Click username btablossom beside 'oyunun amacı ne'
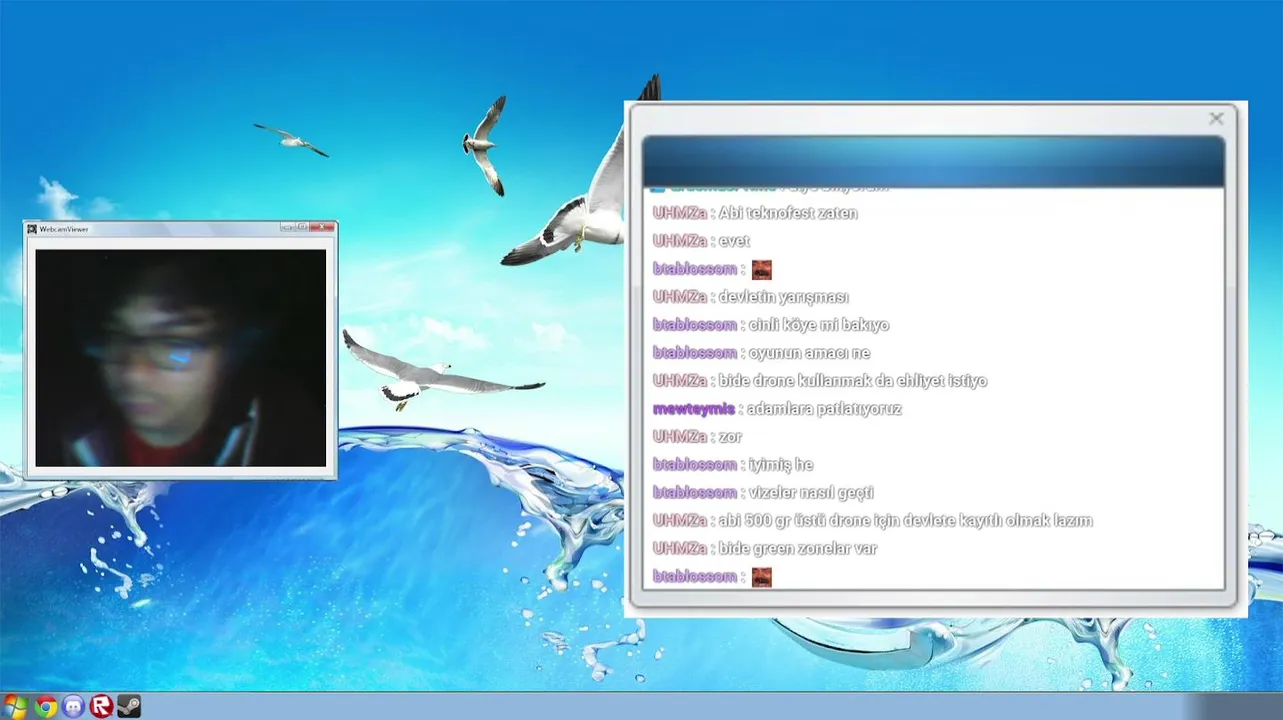The width and height of the screenshot is (1283, 720). click(x=694, y=353)
